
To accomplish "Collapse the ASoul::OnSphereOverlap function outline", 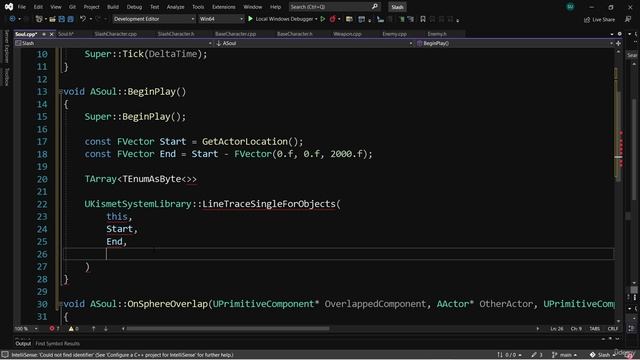I will click(x=60, y=304).
